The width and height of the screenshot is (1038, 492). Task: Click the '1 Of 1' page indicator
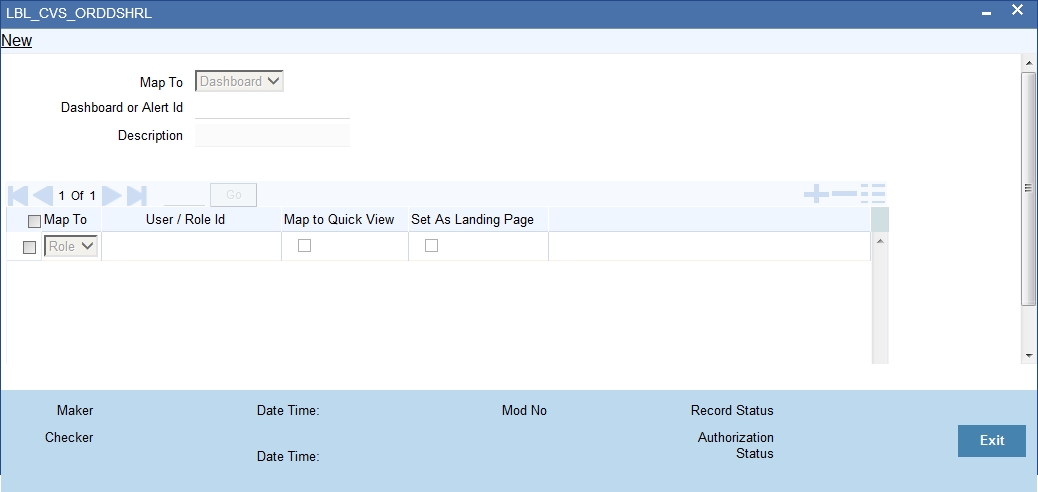tap(77, 195)
